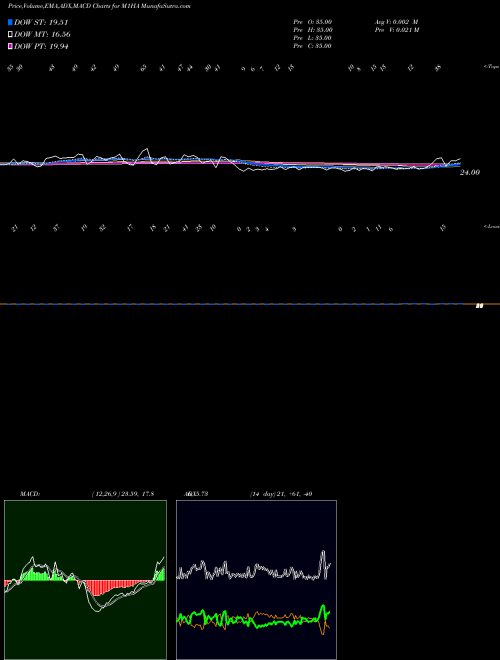Open the ADX indicator chart panel

tap(256, 580)
